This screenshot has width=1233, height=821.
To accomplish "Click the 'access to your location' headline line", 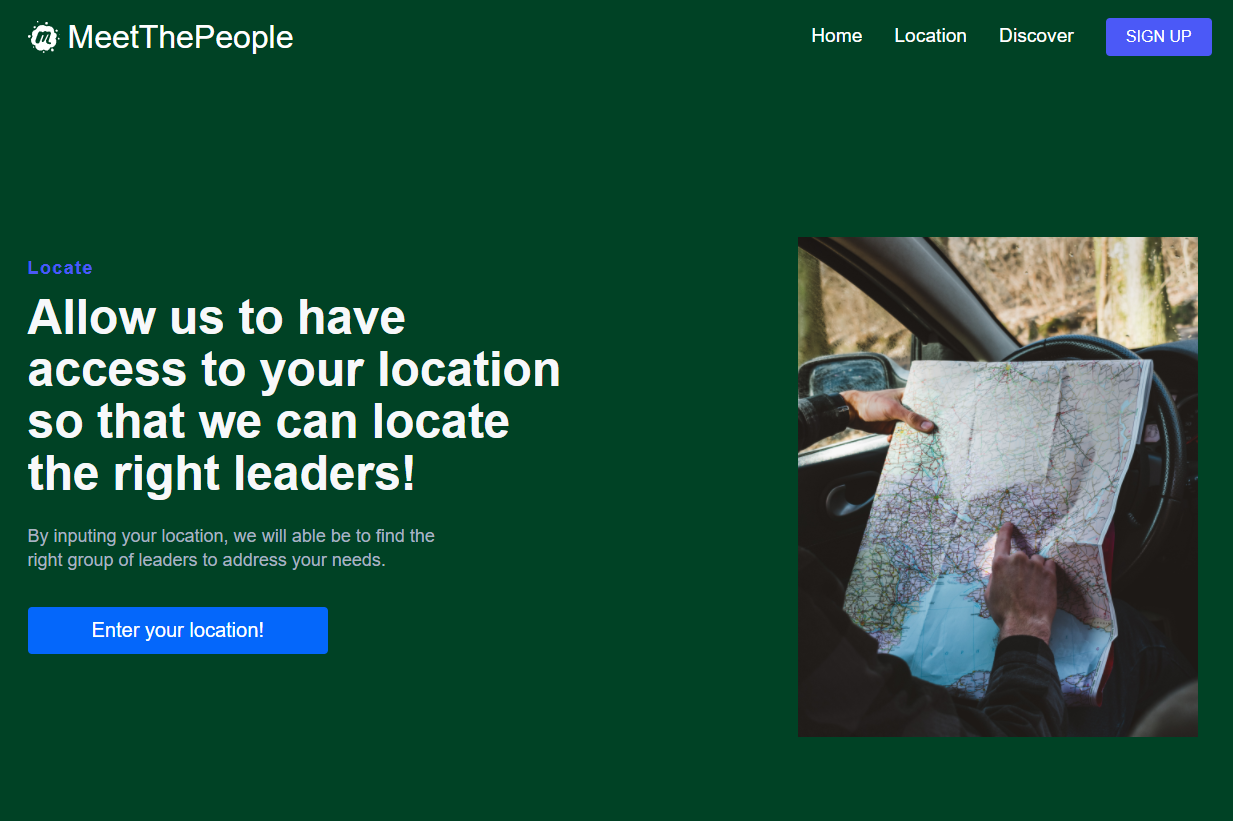I will (294, 369).
